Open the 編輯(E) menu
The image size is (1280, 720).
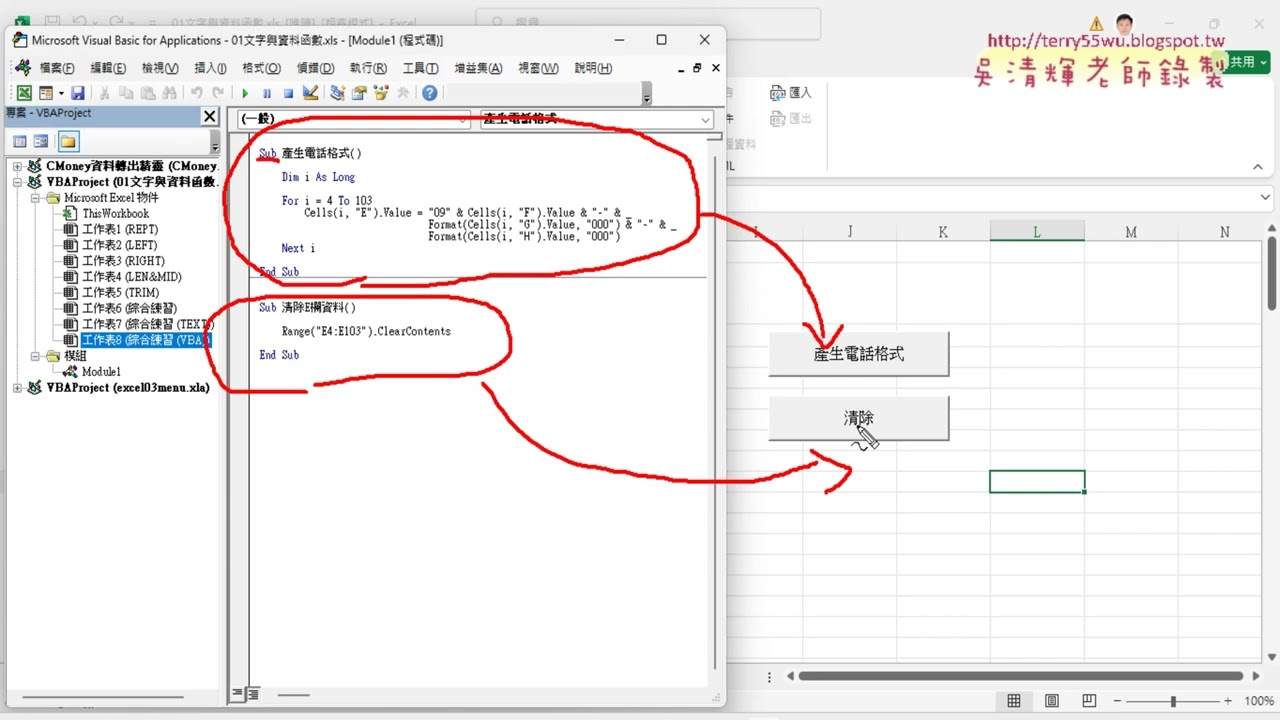pos(108,68)
